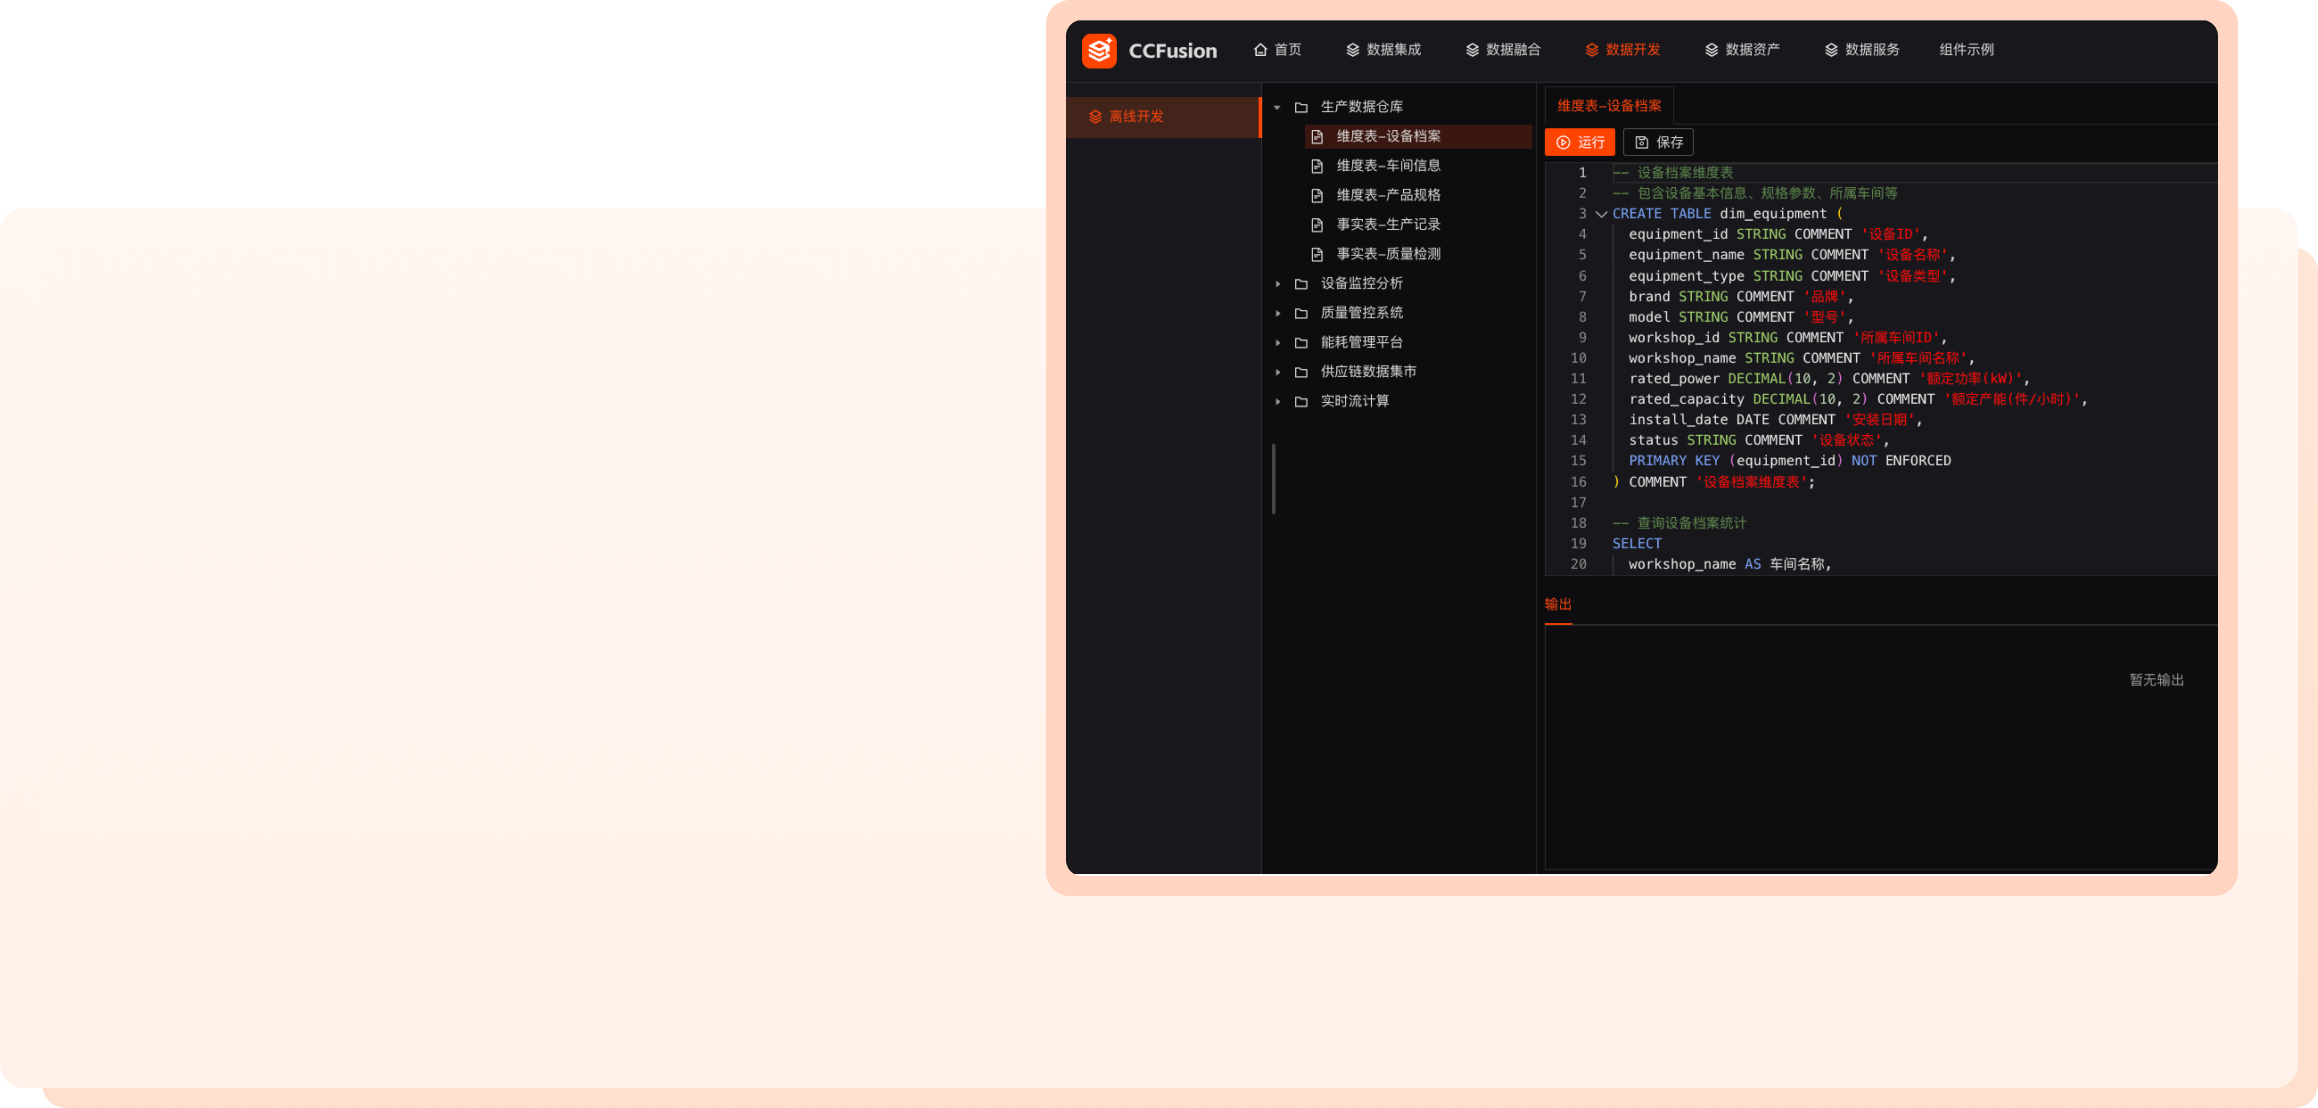Switch to 组件示例 in navigation
This screenshot has width=2318, height=1108.
coord(1966,50)
